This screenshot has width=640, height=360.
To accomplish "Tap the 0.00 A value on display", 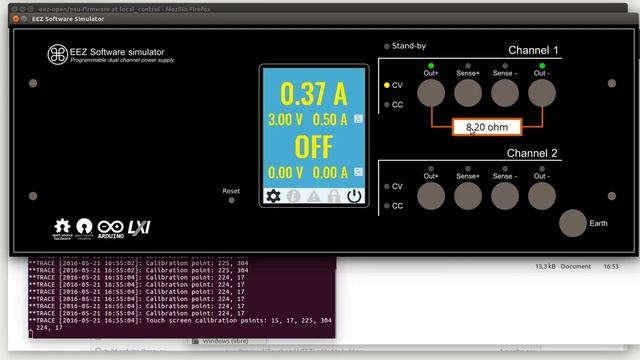I will click(x=330, y=173).
